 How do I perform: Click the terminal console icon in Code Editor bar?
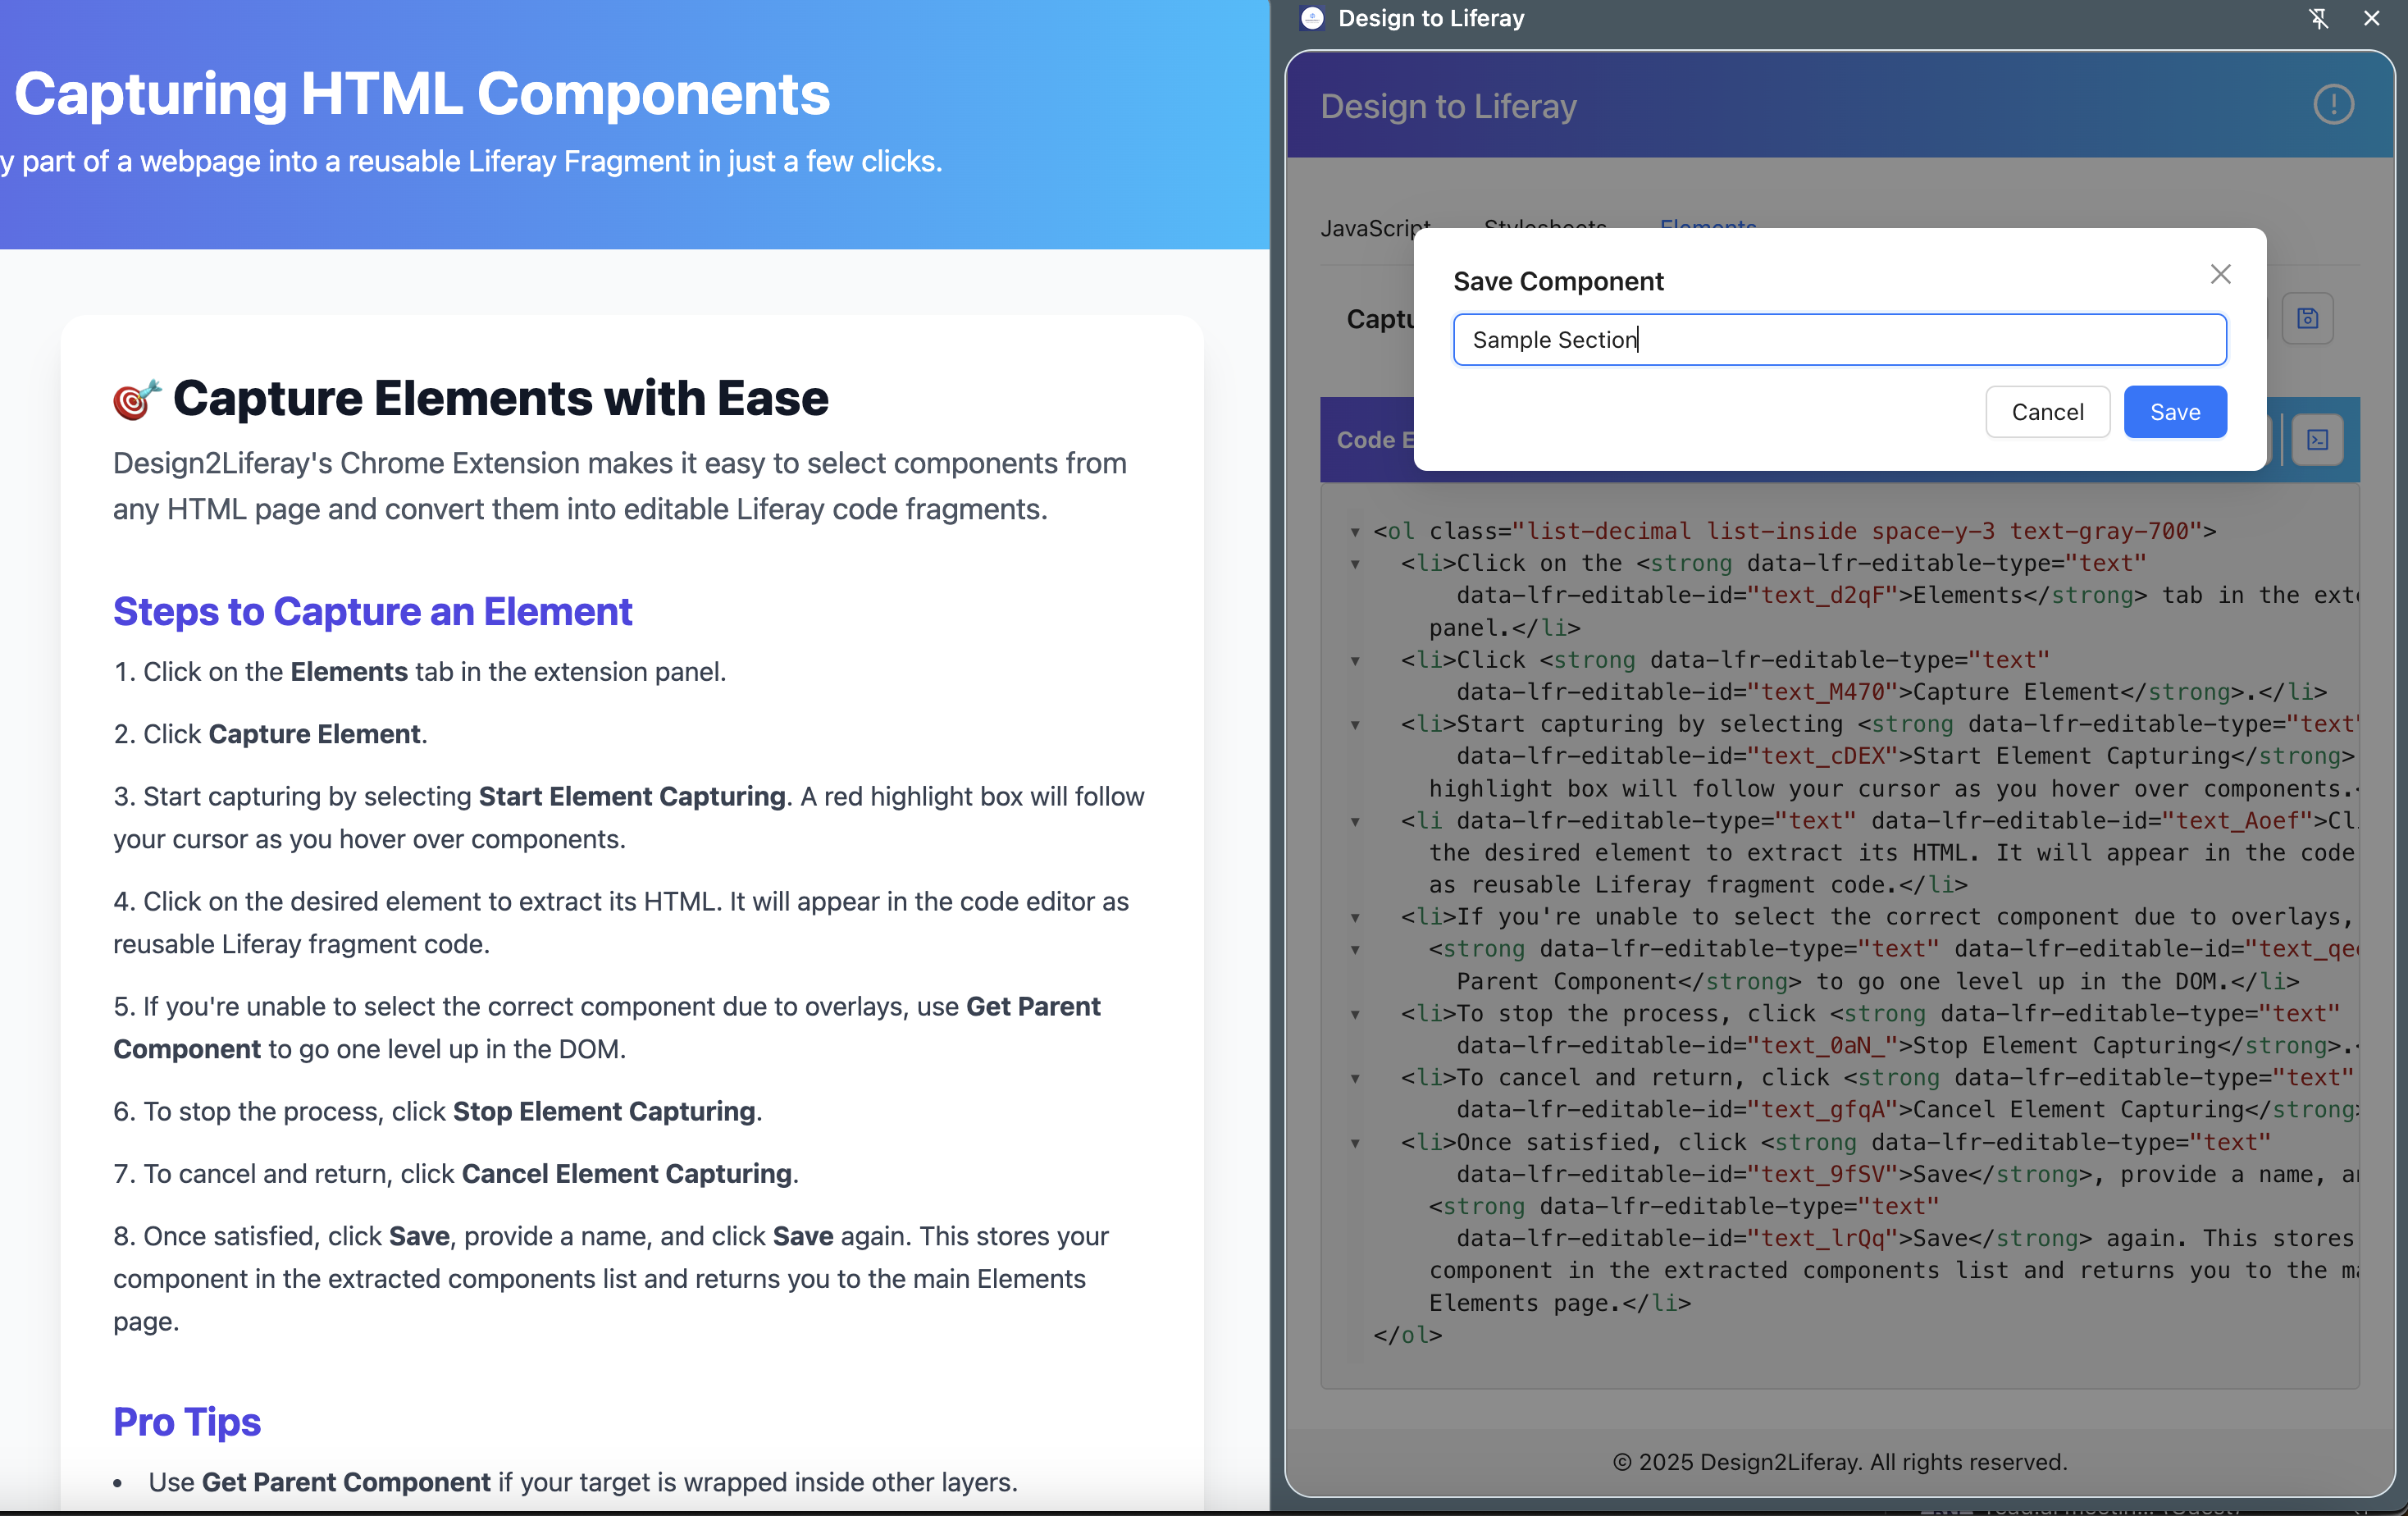(2317, 440)
